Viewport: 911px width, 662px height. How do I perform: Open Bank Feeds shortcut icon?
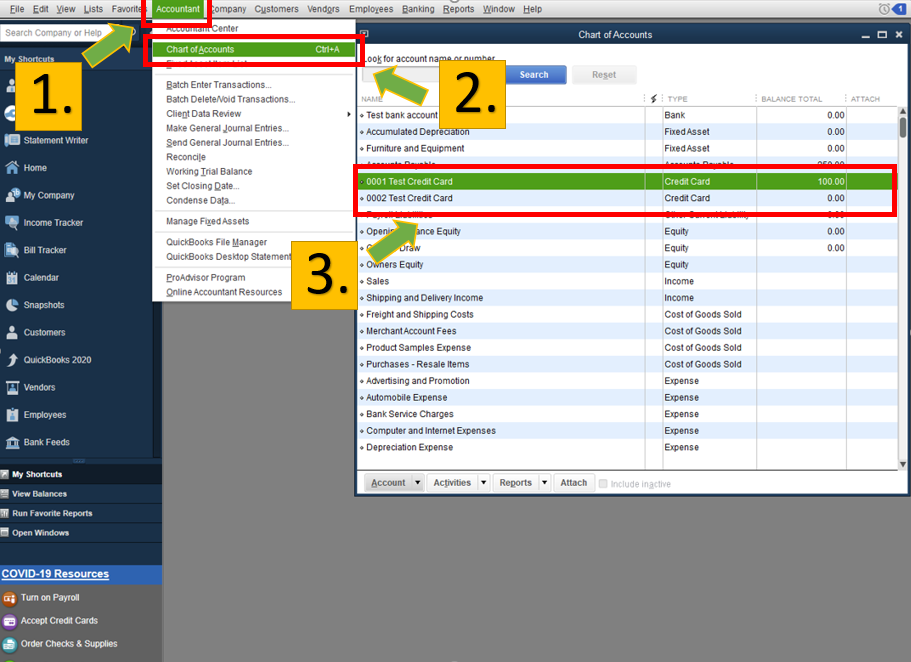[12, 442]
